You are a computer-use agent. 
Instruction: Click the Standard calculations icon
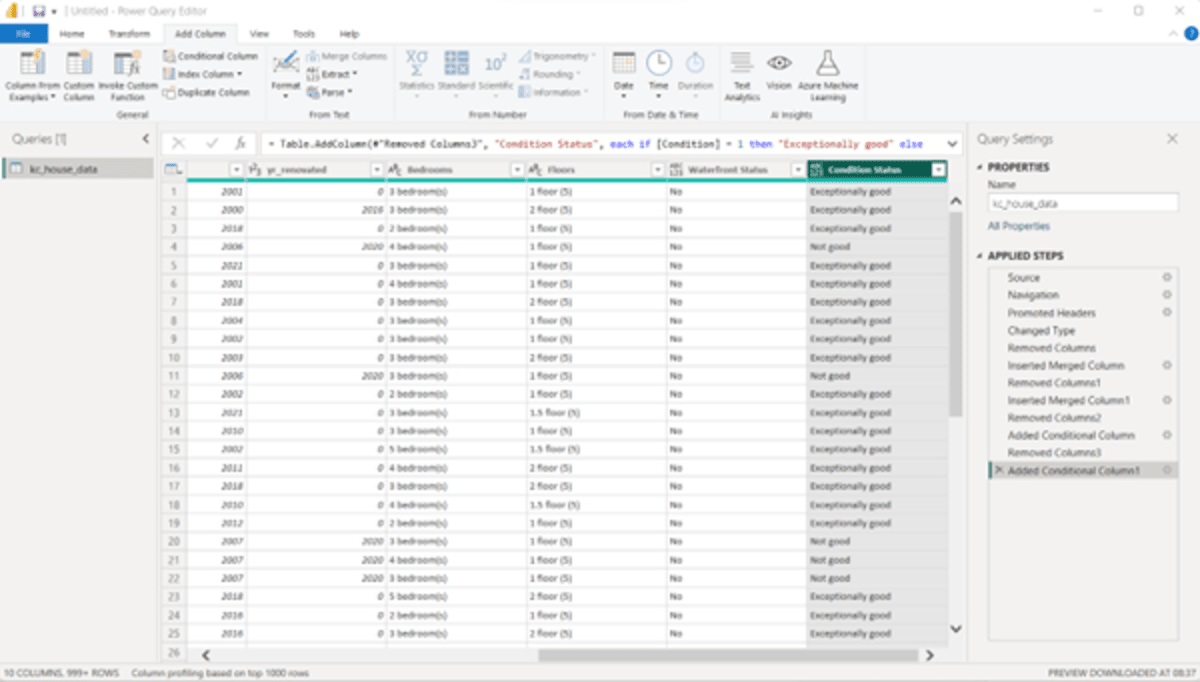[x=456, y=64]
